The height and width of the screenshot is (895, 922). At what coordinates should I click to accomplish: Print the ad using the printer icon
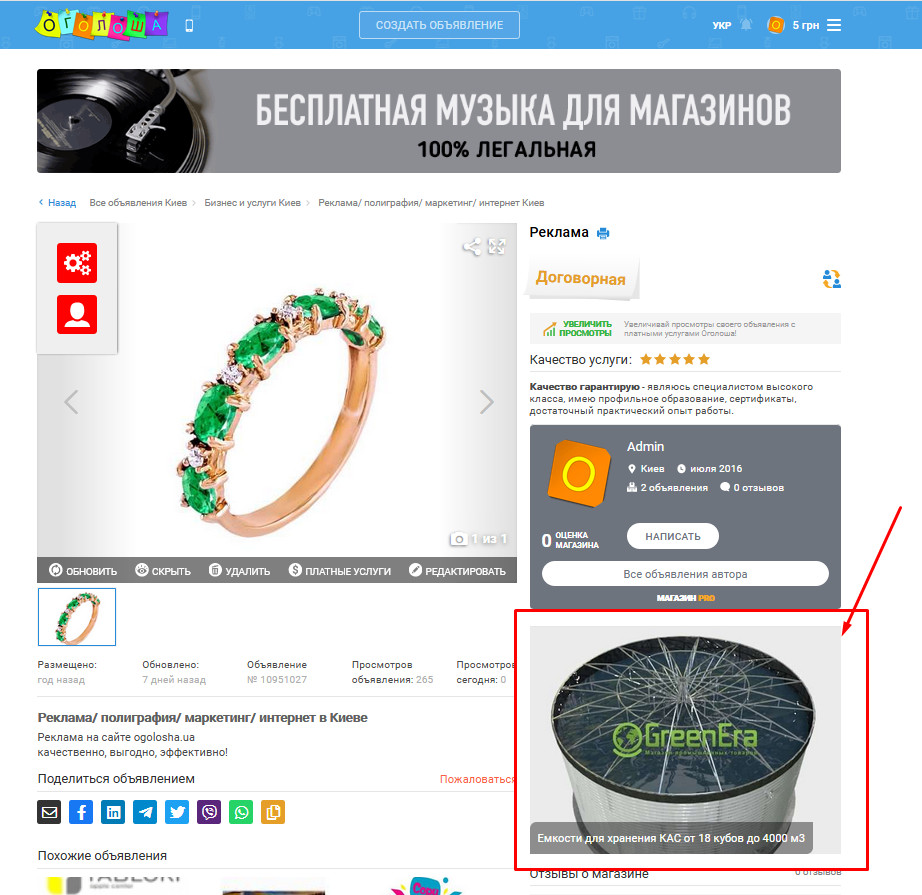pyautogui.click(x=603, y=233)
